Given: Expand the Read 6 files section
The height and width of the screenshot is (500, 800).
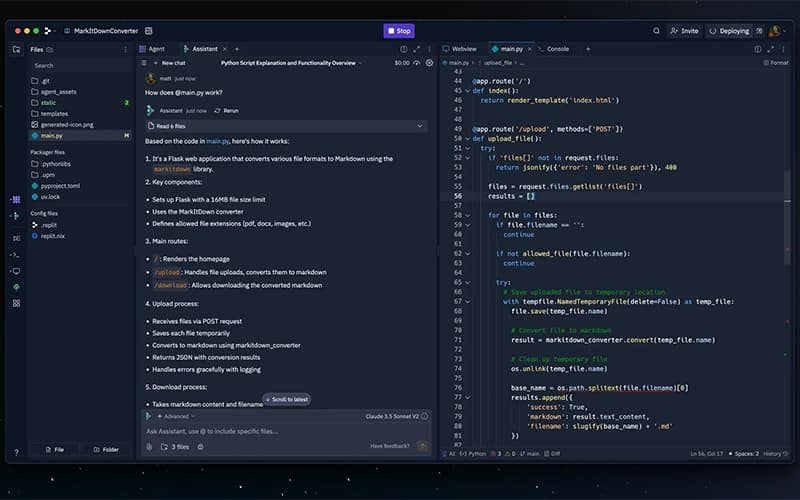Looking at the screenshot, I should (x=286, y=126).
